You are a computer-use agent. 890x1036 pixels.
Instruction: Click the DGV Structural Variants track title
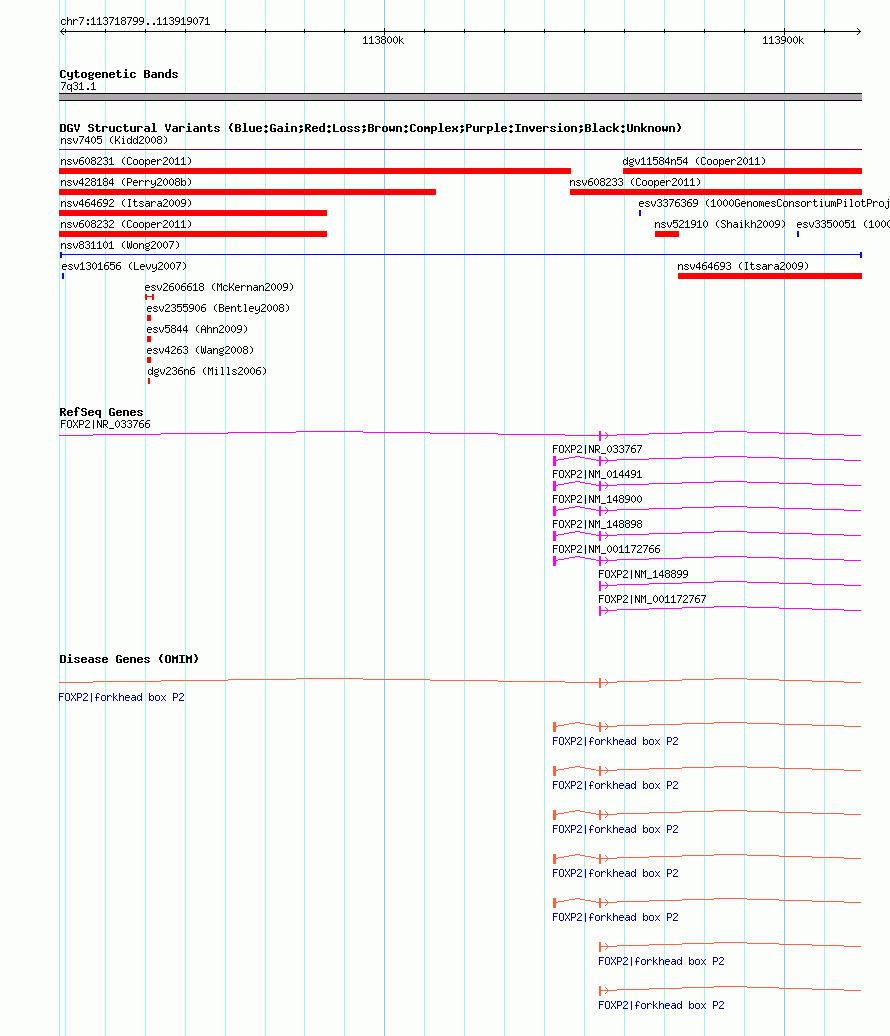coord(371,128)
